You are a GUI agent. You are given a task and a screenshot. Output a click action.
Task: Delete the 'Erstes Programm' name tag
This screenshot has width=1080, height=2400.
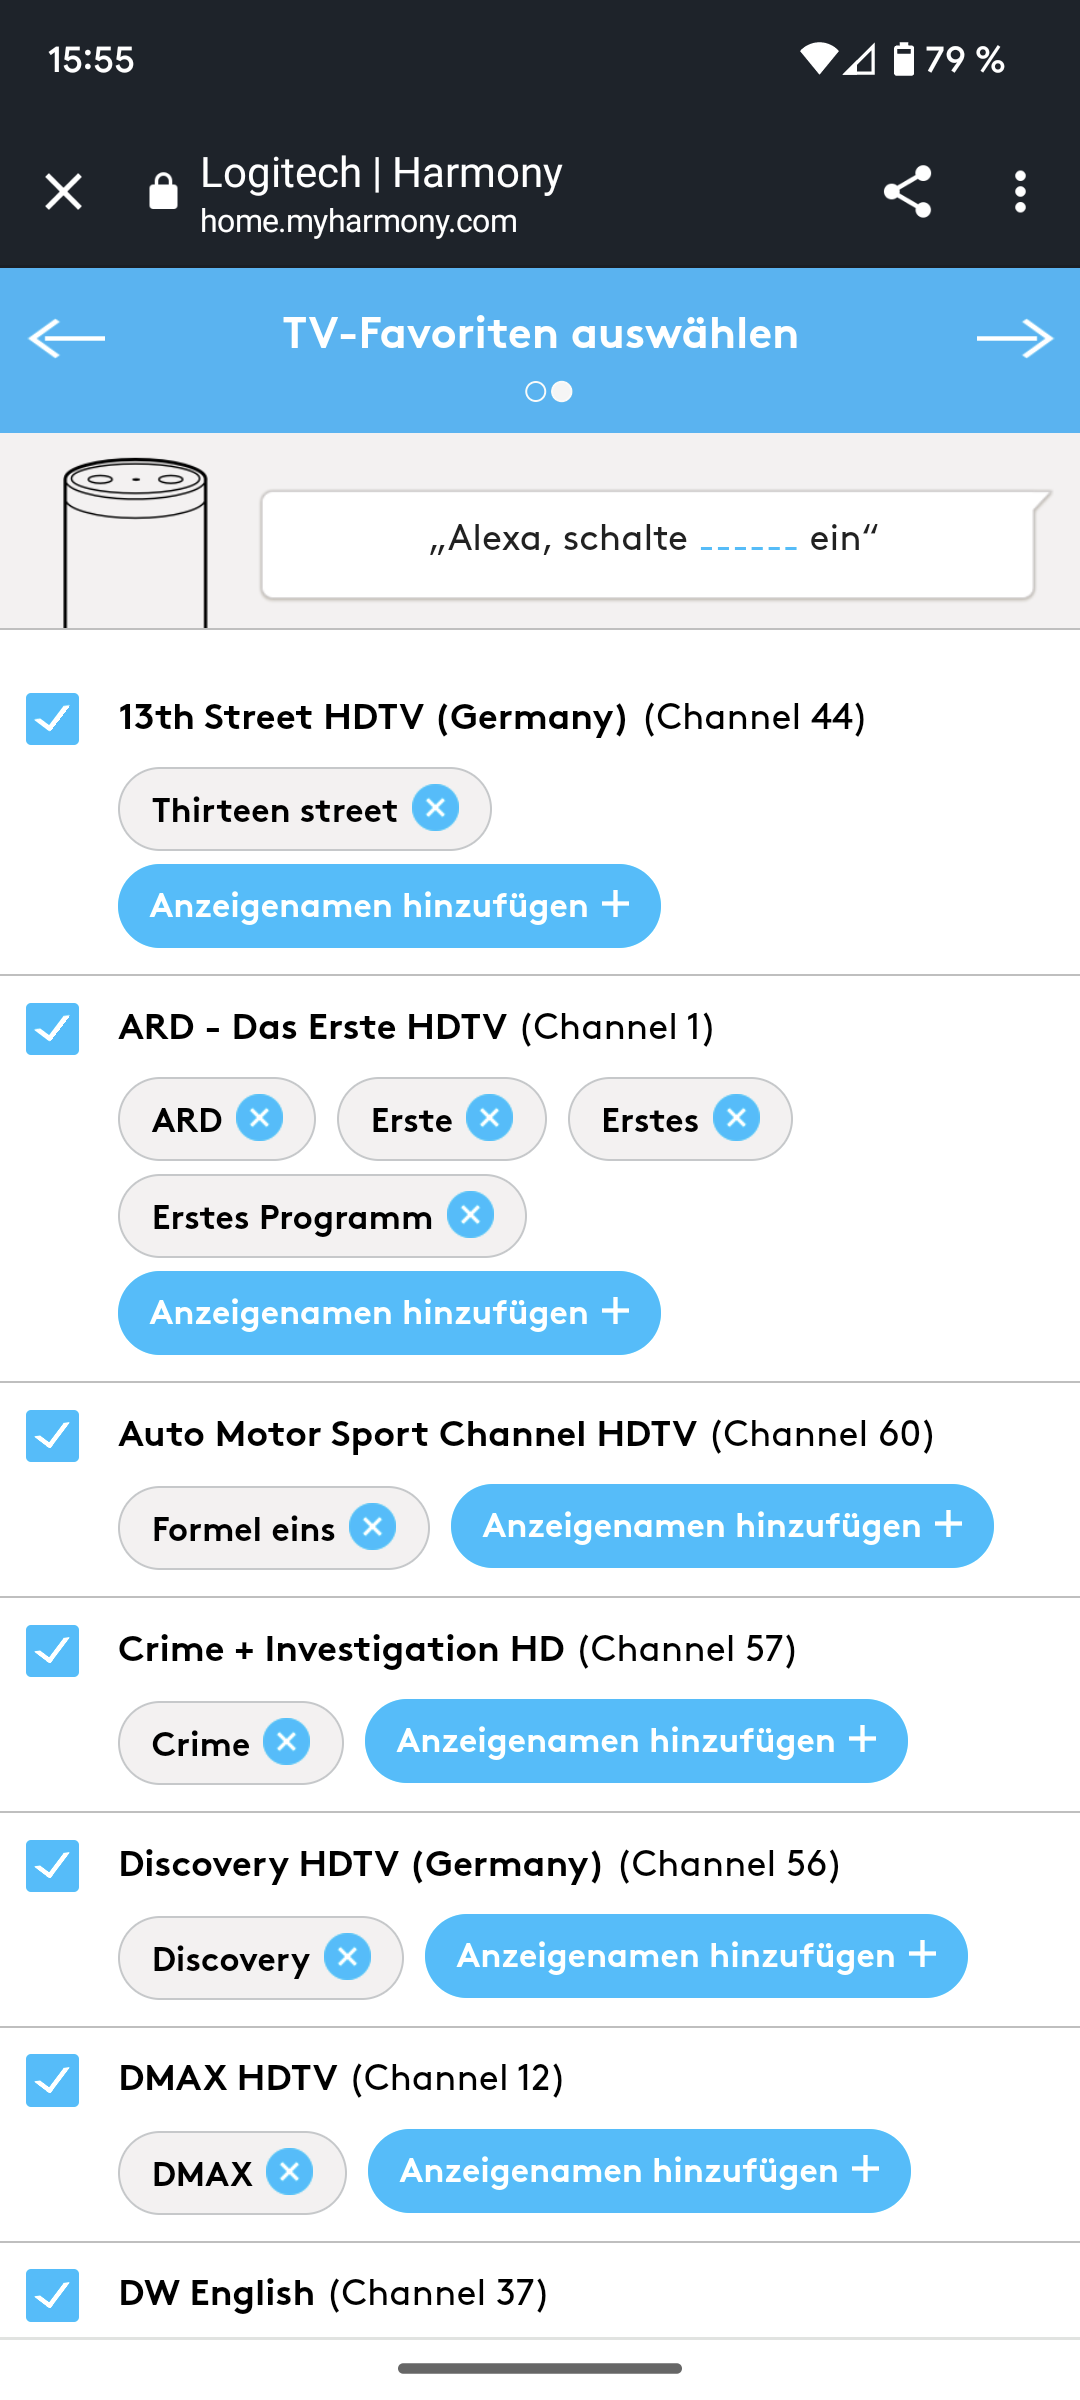(470, 1215)
